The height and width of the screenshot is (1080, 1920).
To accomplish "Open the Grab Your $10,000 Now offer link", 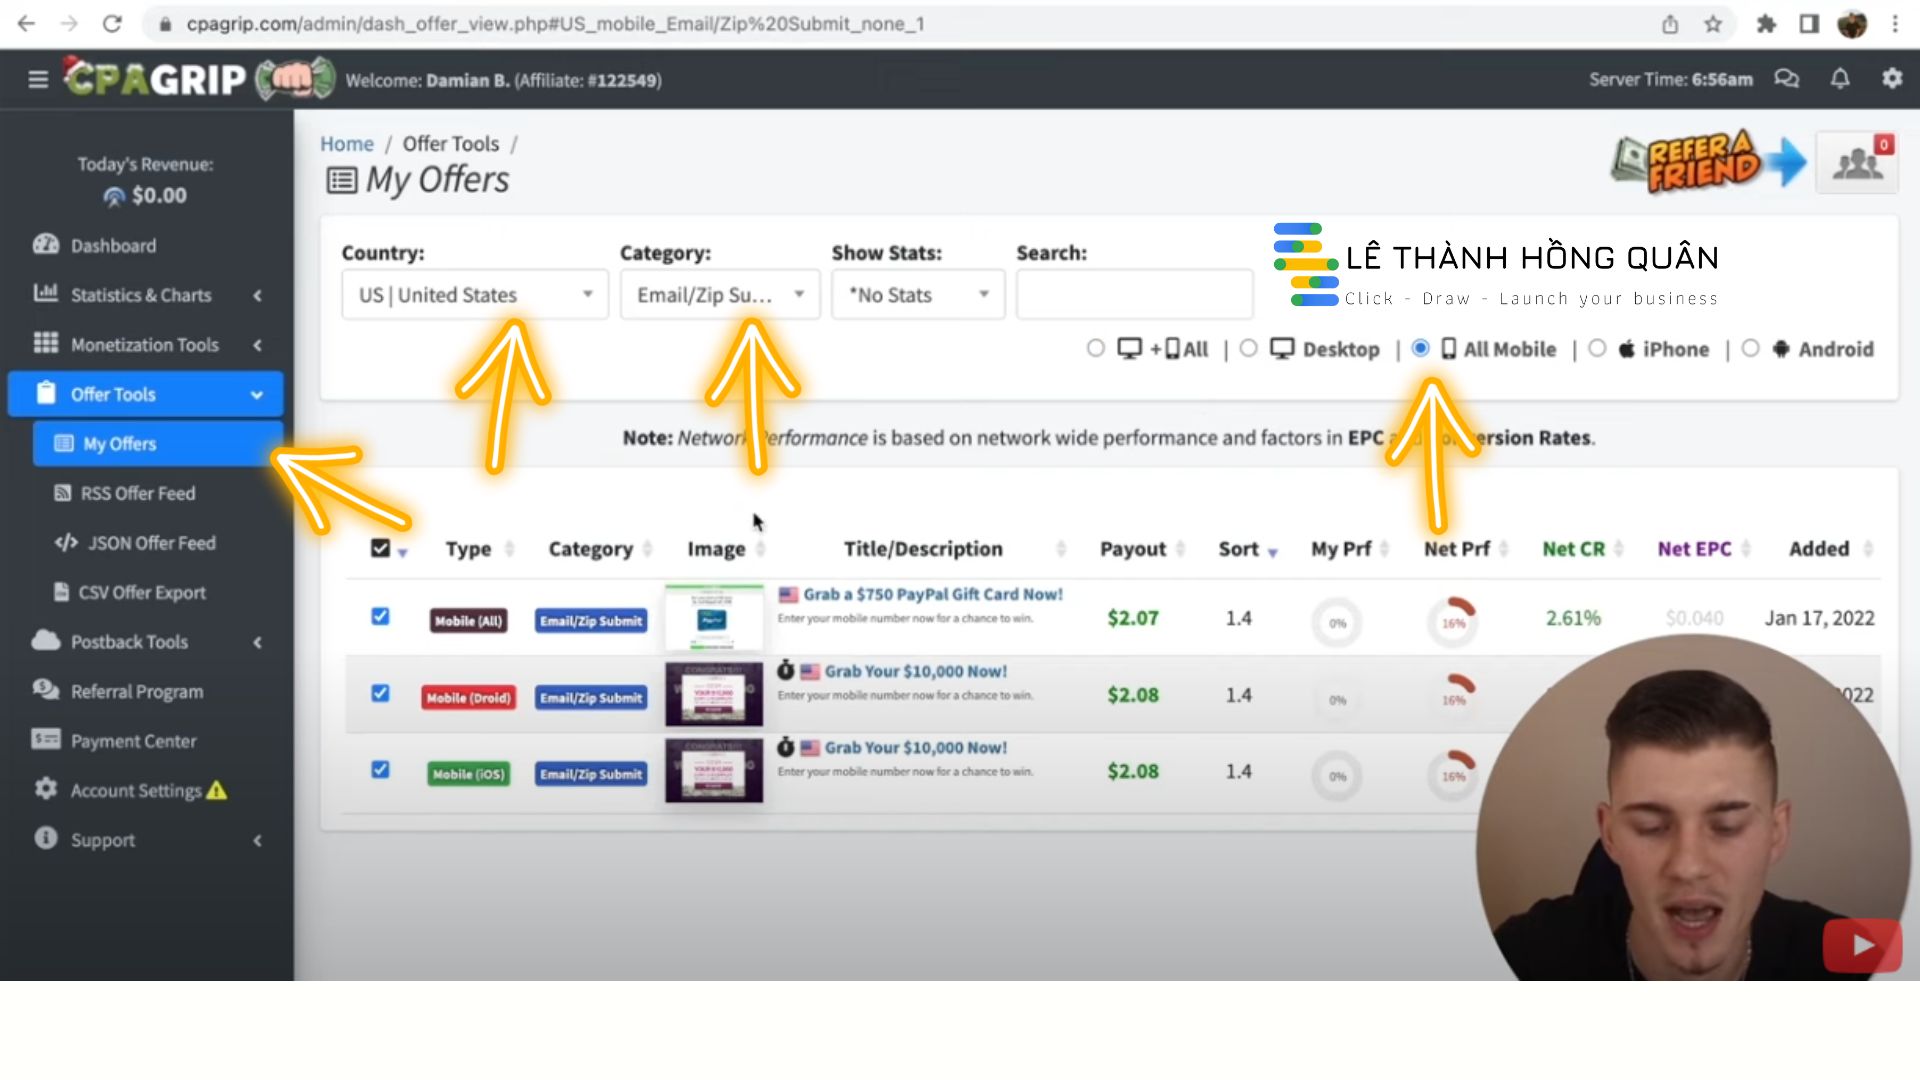I will tap(915, 671).
